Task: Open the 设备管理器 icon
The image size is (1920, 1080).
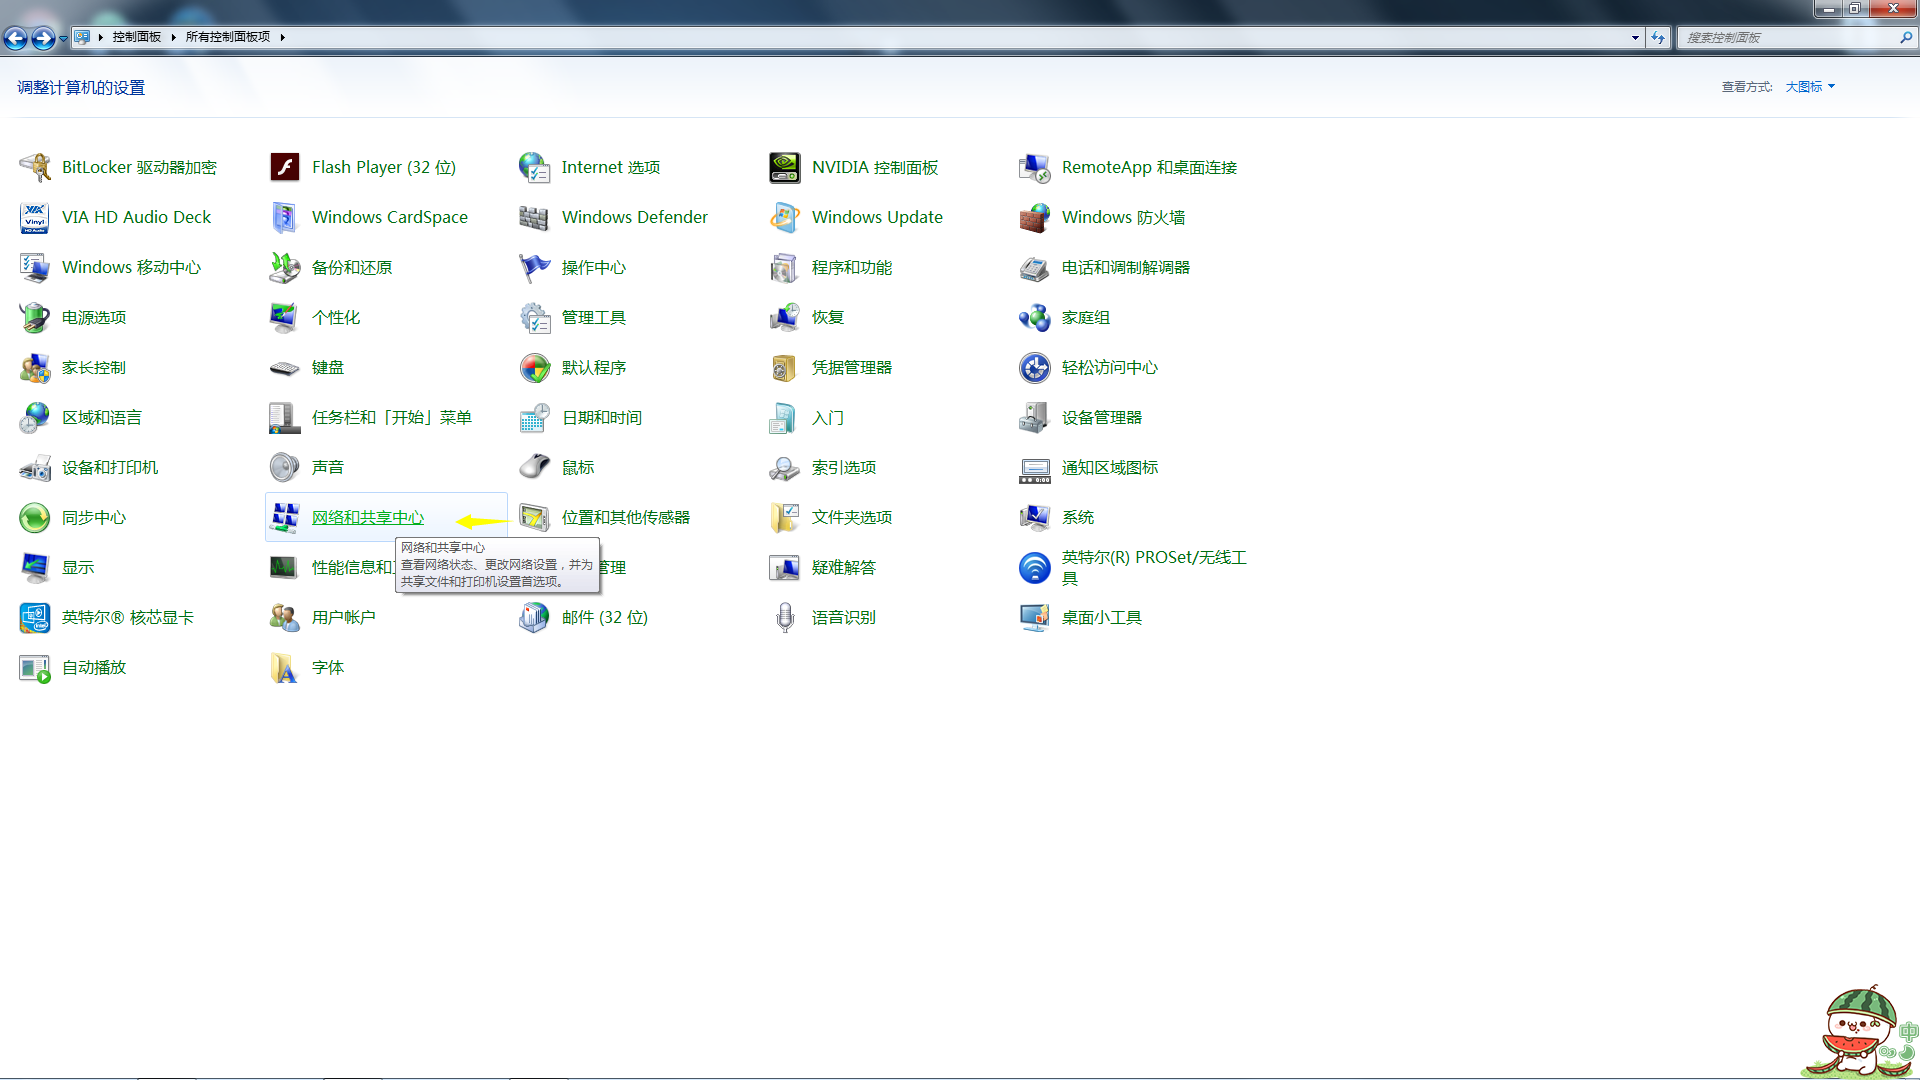Action: coord(1035,417)
